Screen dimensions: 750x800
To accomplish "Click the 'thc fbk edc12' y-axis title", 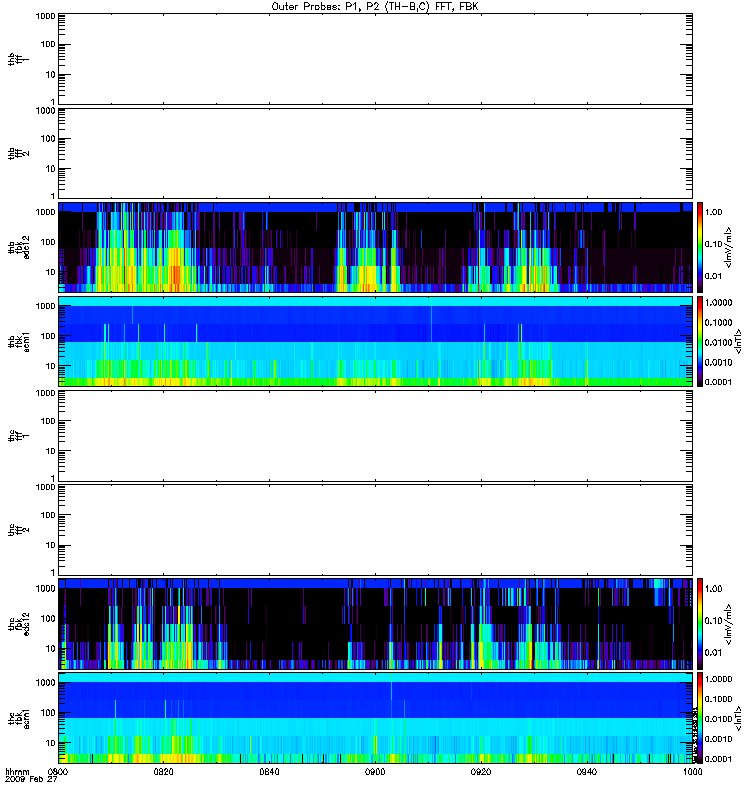I will [19, 623].
